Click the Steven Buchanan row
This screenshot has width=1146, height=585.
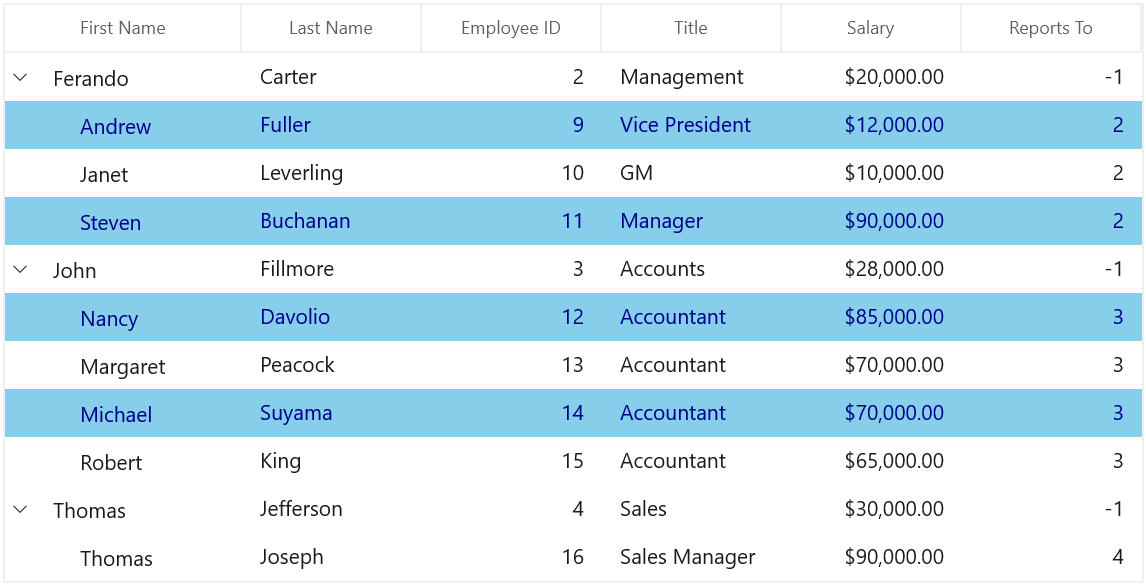click(573, 221)
